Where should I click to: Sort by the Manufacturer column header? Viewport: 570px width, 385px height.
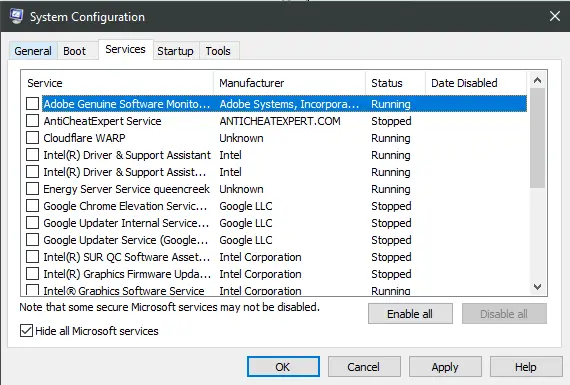tap(289, 83)
